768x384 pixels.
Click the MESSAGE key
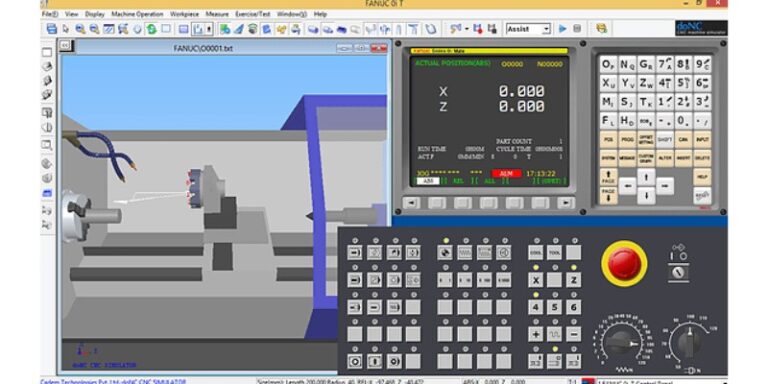point(626,158)
